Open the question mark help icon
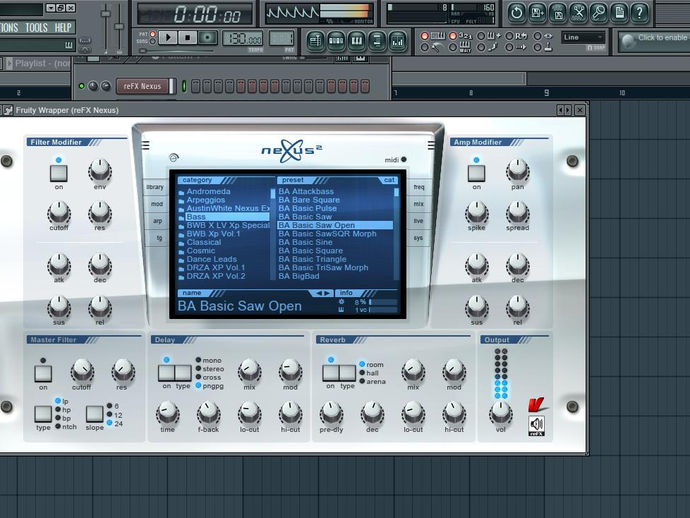 [639, 13]
